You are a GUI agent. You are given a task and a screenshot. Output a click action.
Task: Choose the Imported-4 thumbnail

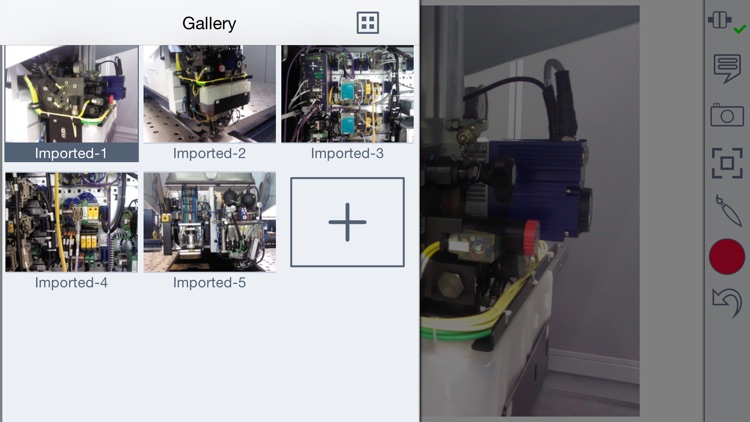[72, 222]
